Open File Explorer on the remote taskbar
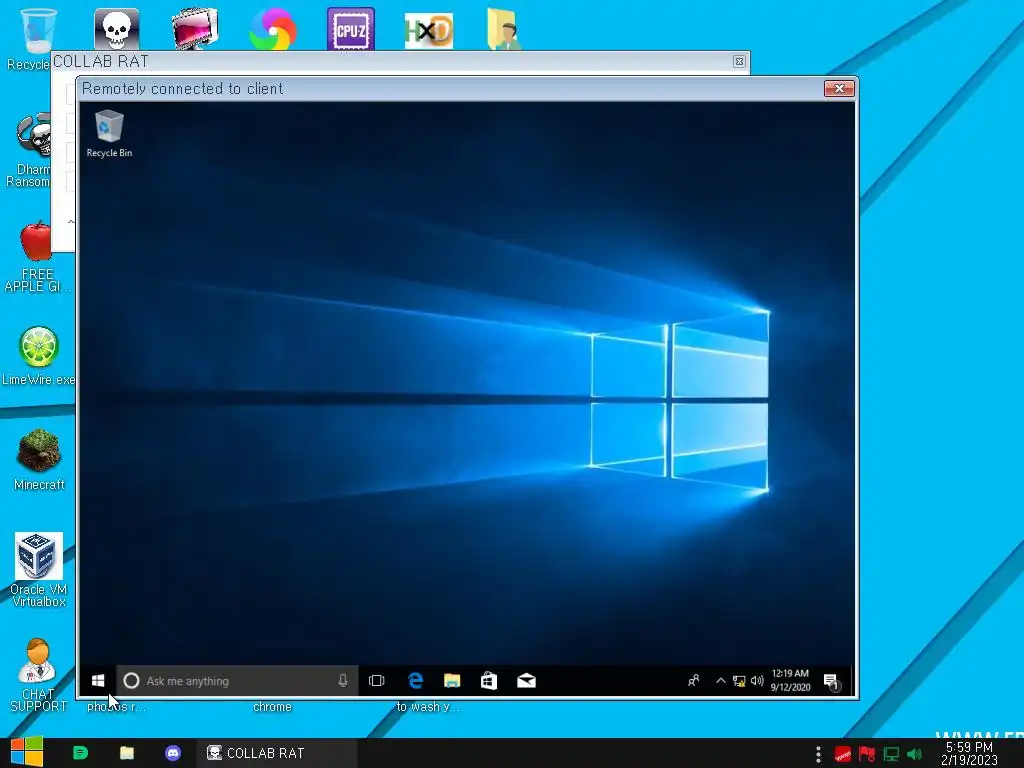1024x768 pixels. click(452, 681)
